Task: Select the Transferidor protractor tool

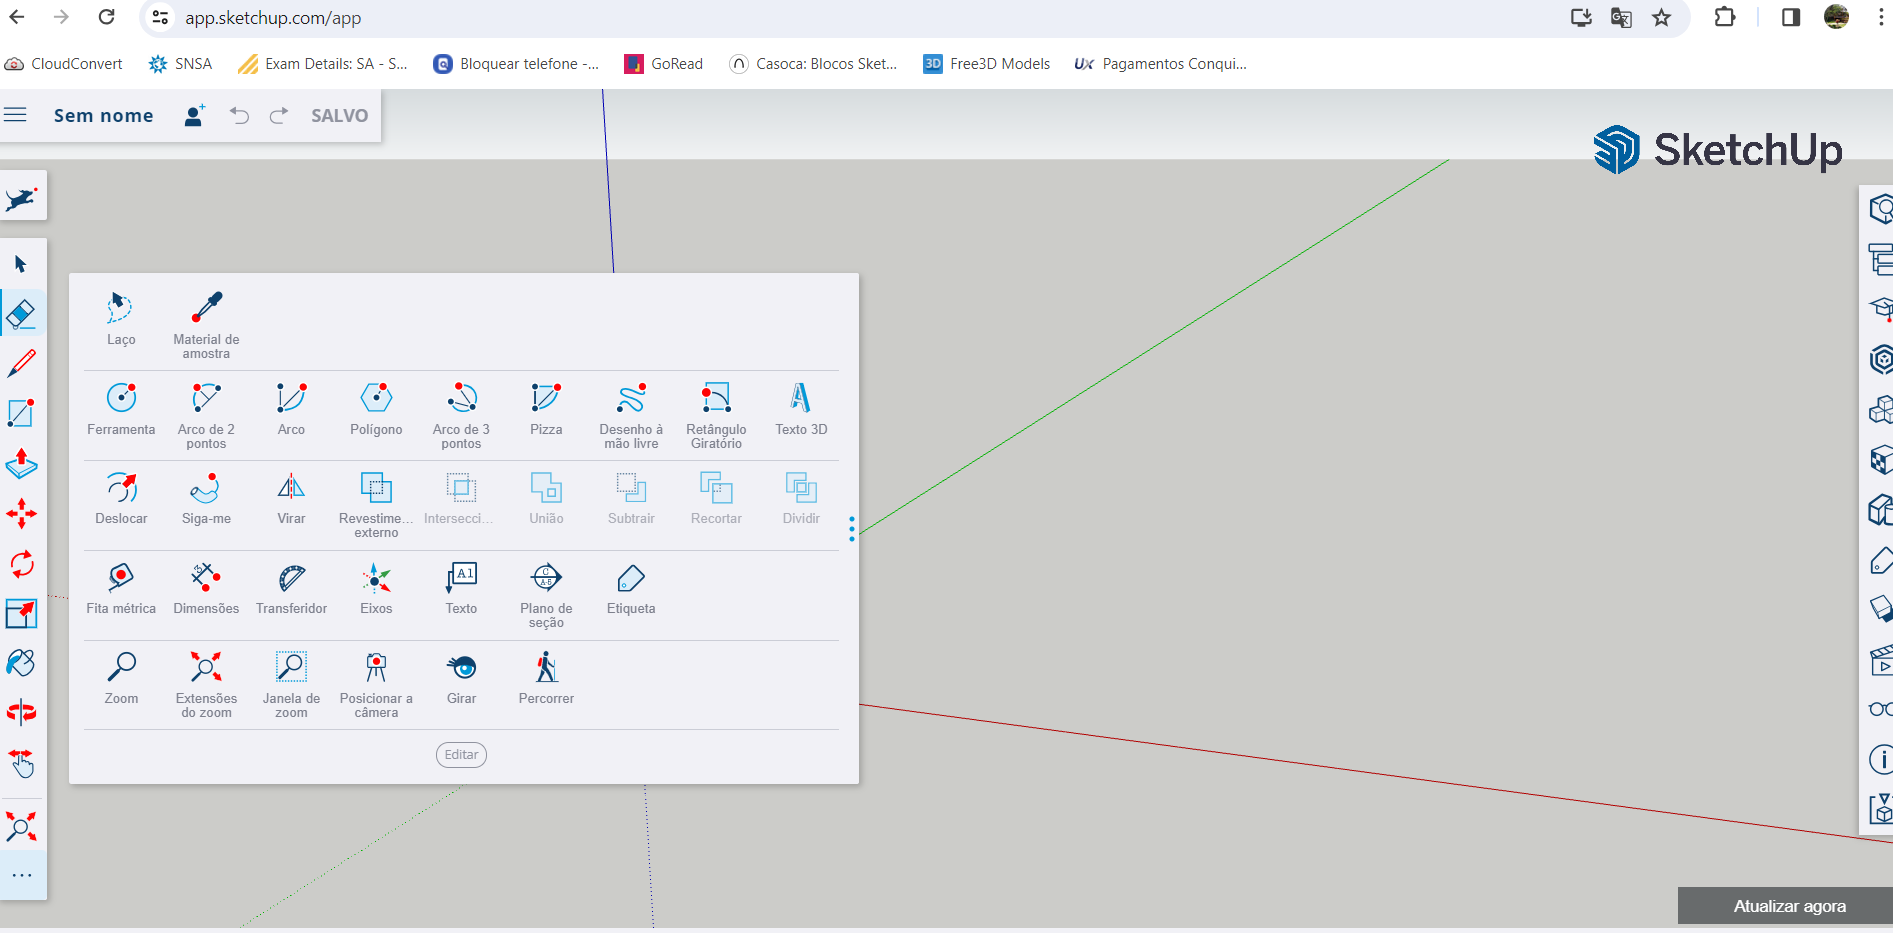Action: [291, 588]
